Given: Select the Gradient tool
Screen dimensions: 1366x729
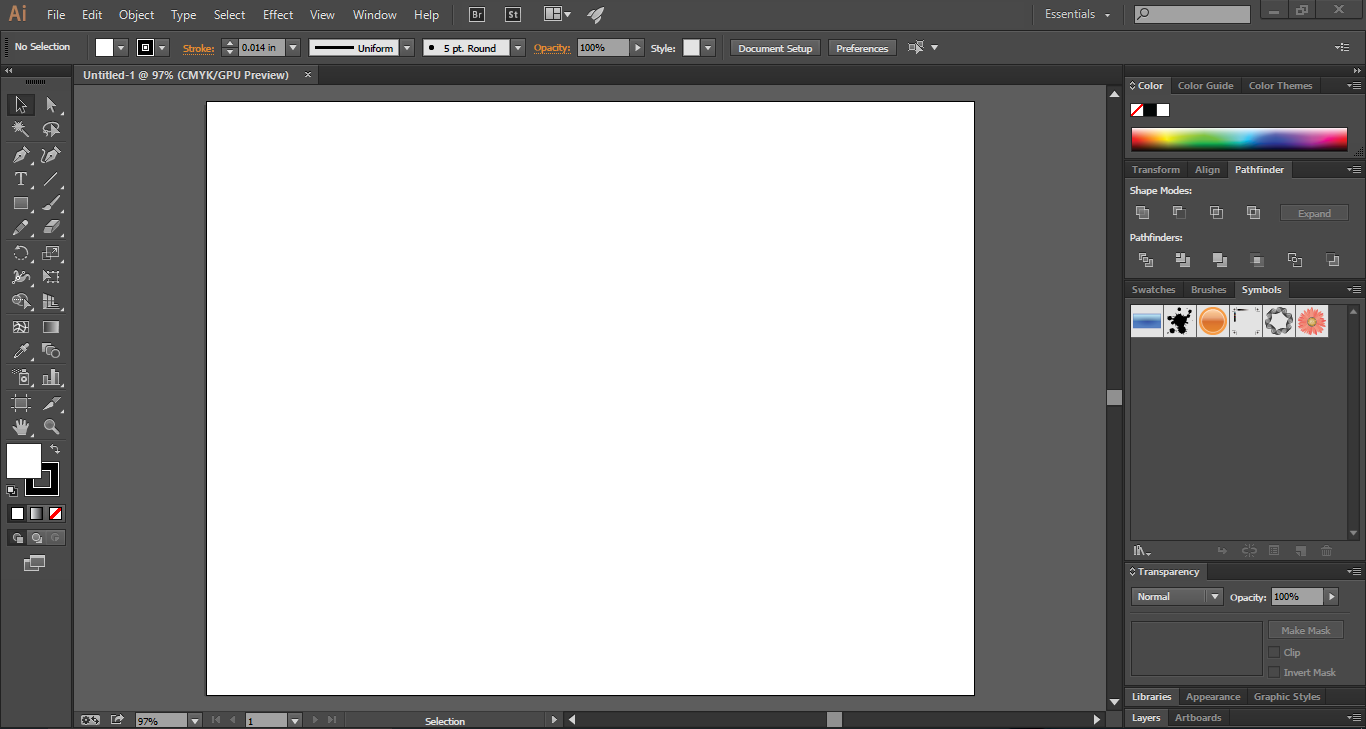Looking at the screenshot, I should pos(52,327).
